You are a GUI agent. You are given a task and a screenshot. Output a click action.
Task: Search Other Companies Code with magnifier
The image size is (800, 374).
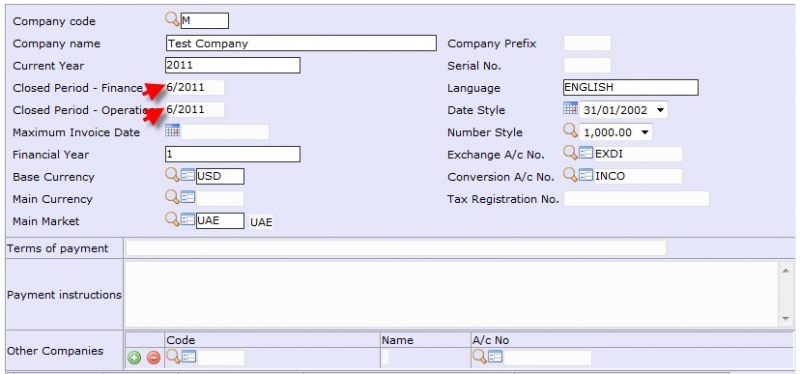pyautogui.click(x=173, y=357)
